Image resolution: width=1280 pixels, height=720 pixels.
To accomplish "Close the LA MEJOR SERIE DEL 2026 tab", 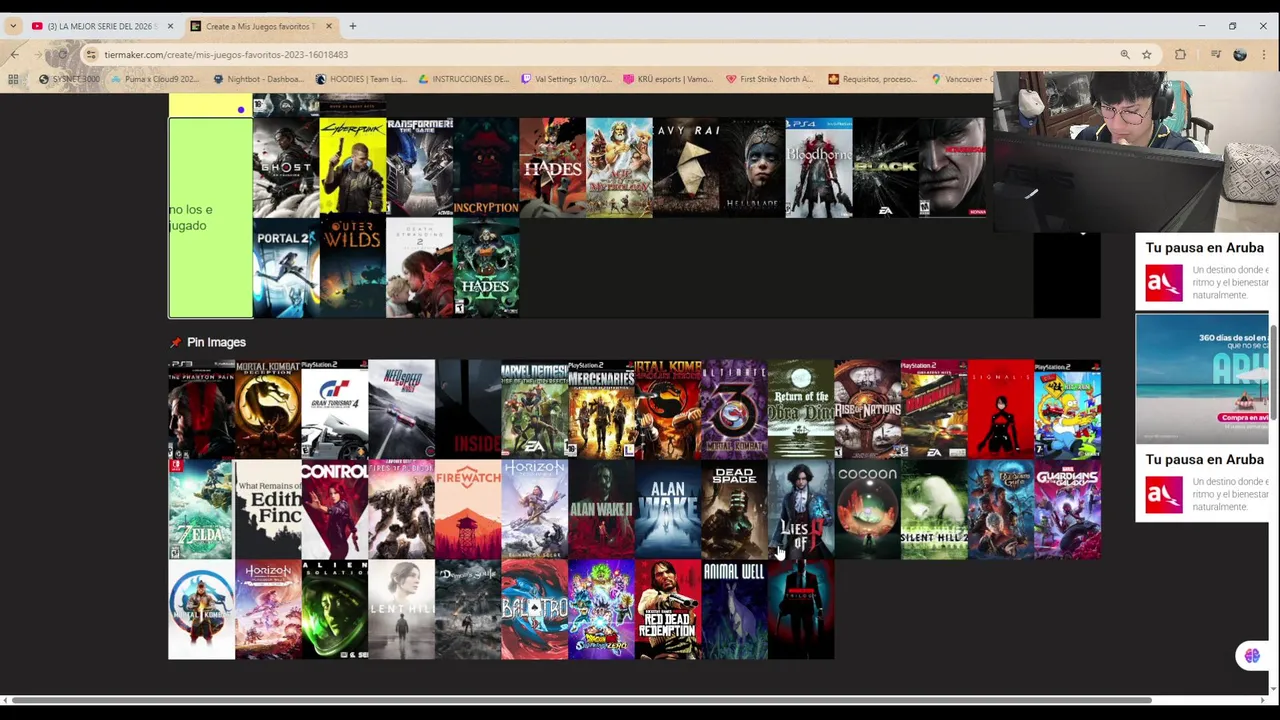I will 170,26.
